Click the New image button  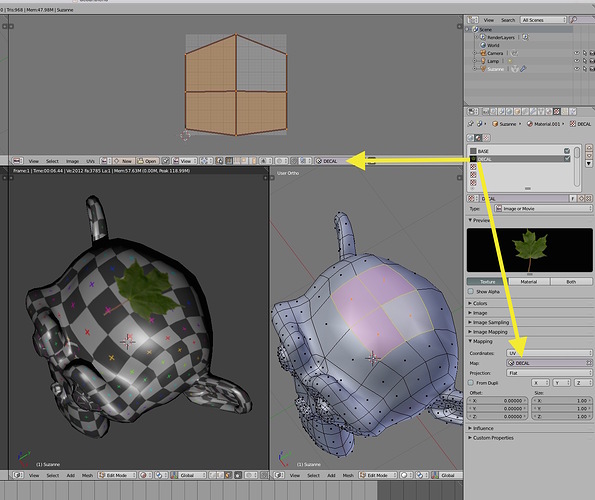[123, 161]
